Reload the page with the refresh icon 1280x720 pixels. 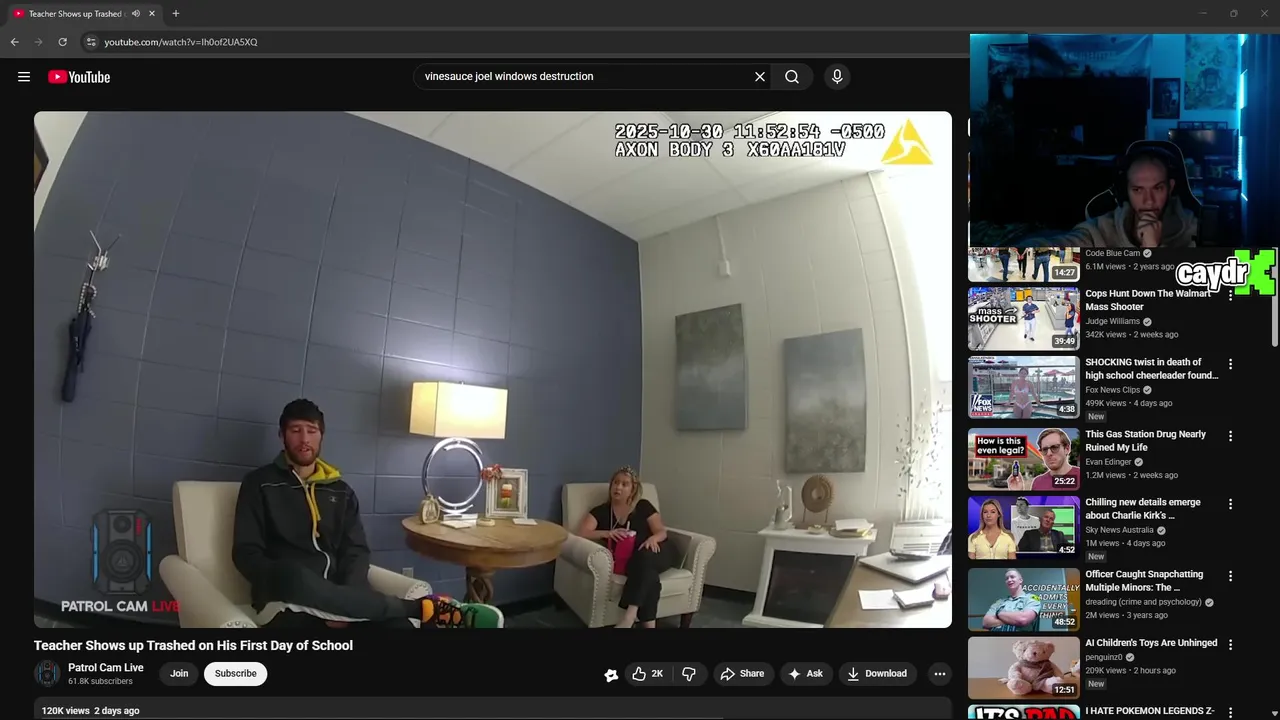pyautogui.click(x=62, y=42)
